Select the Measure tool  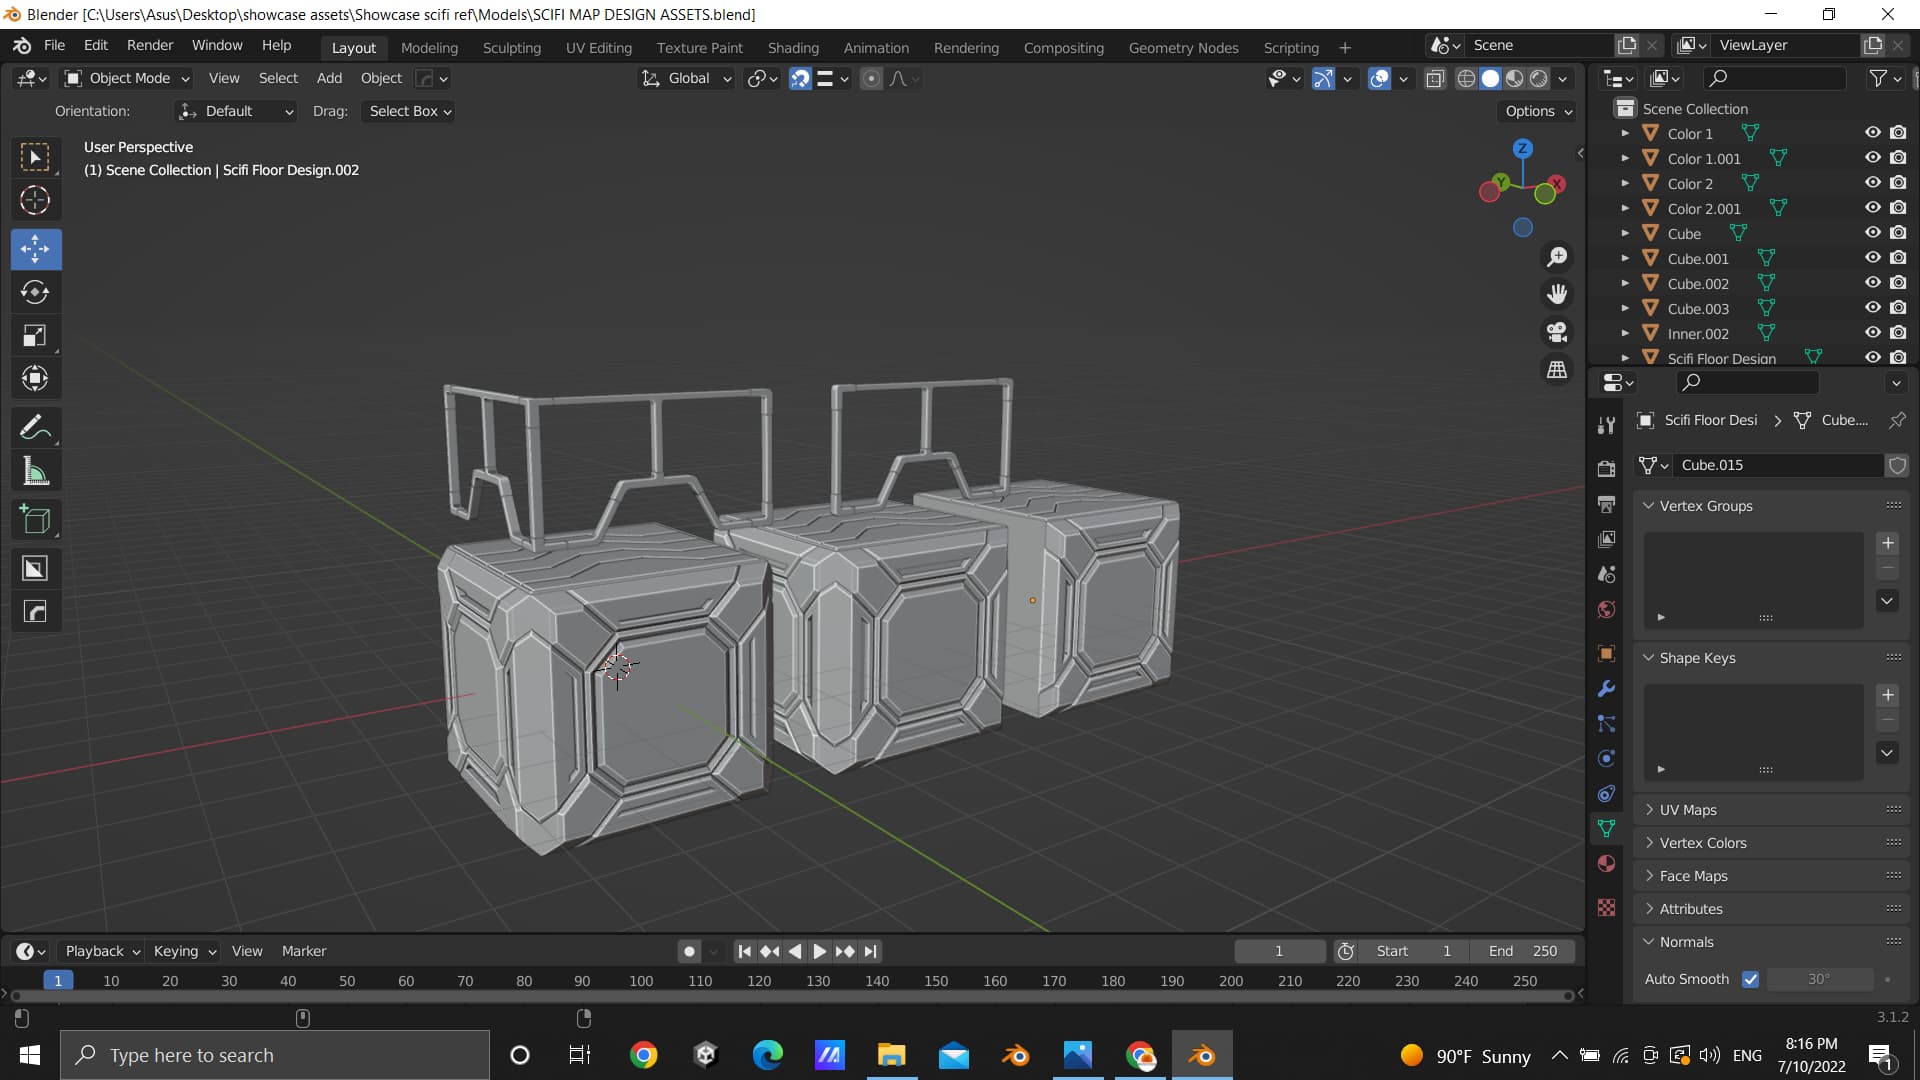35,471
